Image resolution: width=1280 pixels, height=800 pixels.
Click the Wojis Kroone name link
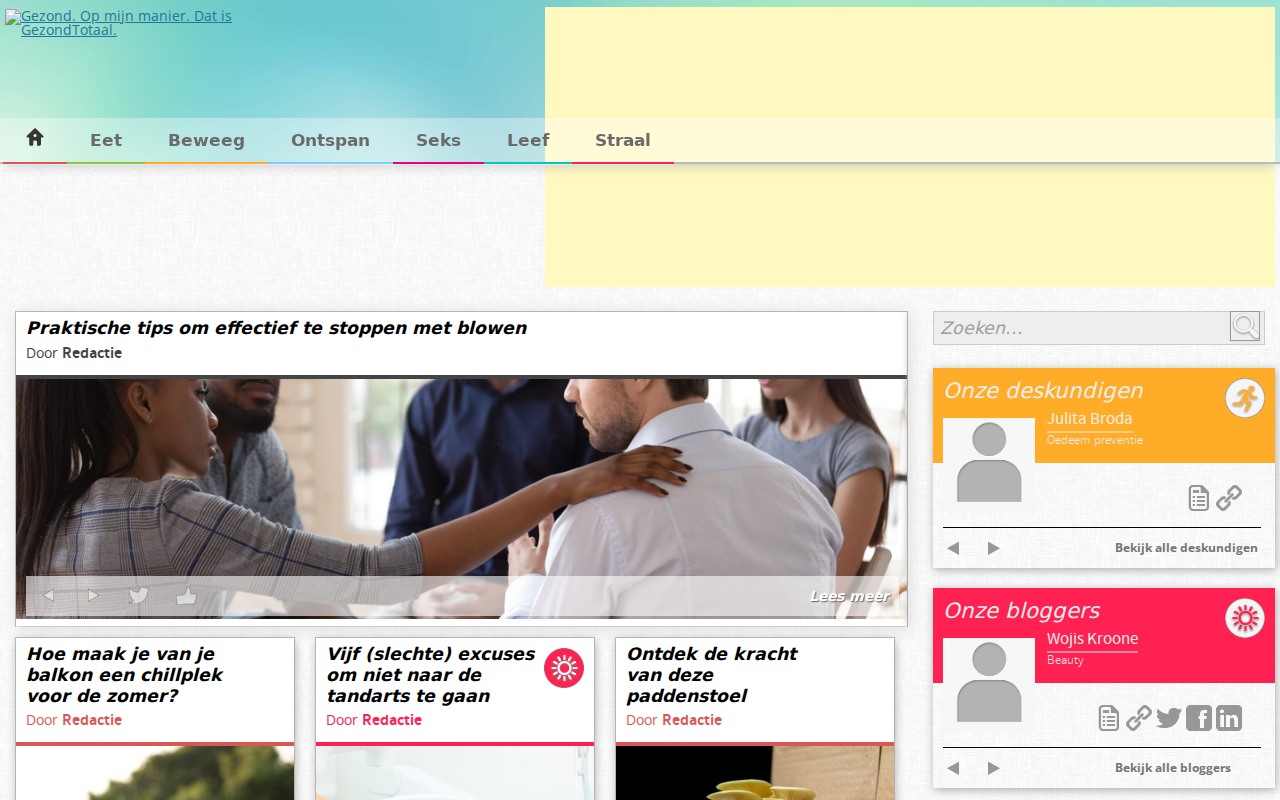1092,639
